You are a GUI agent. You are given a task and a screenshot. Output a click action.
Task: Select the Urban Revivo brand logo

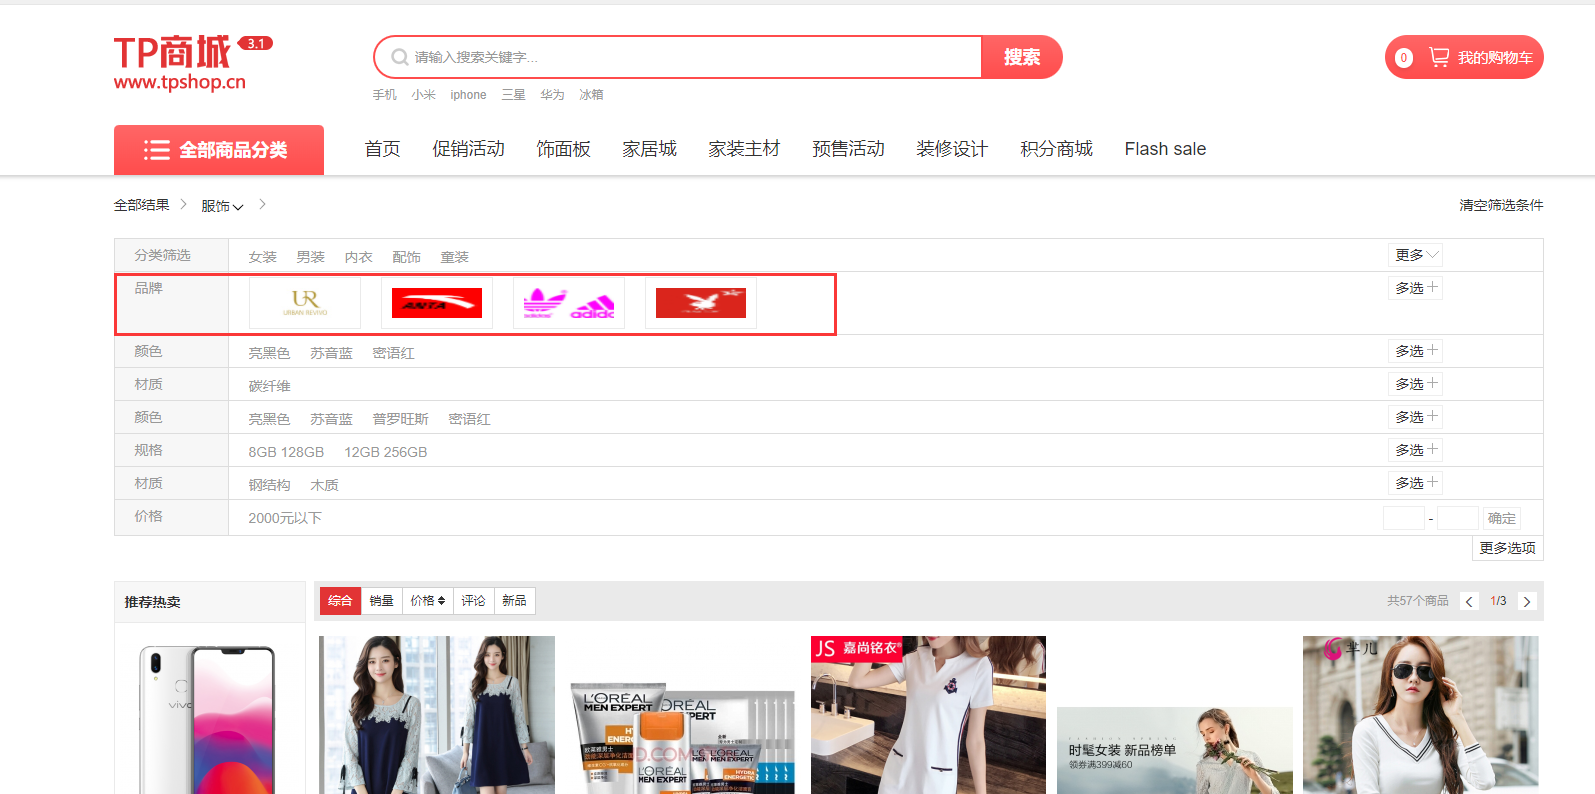click(305, 303)
